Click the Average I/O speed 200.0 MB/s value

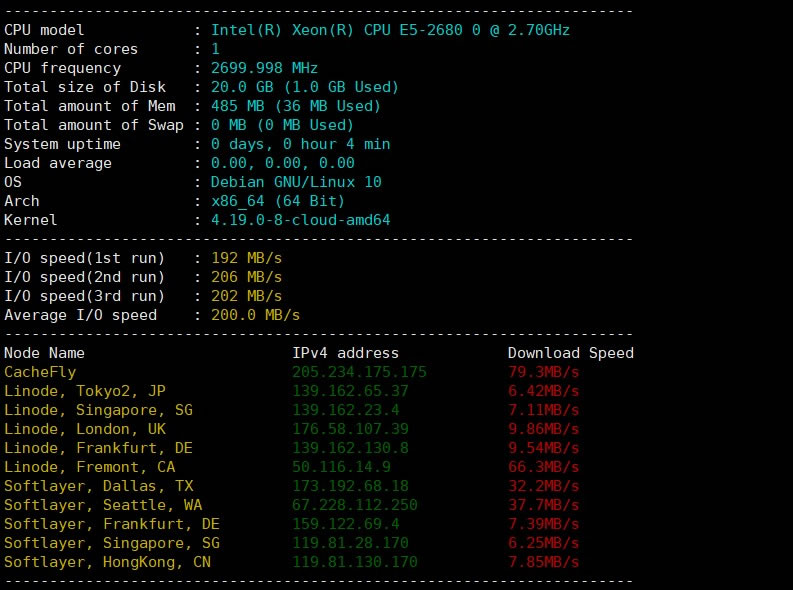click(x=255, y=315)
